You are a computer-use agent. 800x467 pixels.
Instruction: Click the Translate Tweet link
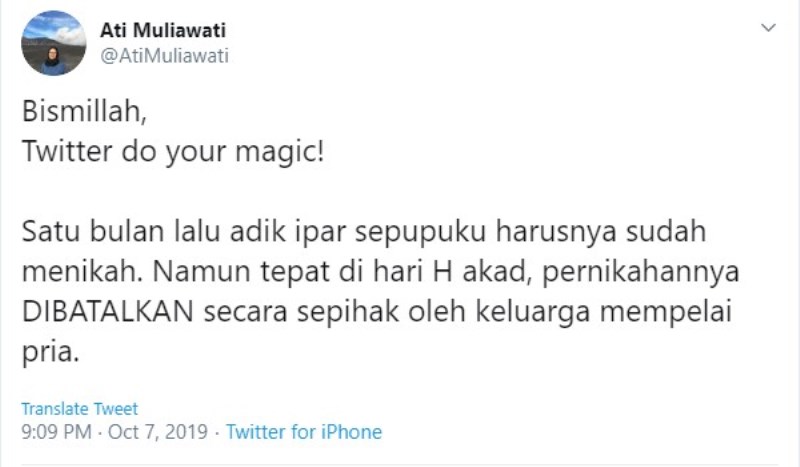point(80,409)
